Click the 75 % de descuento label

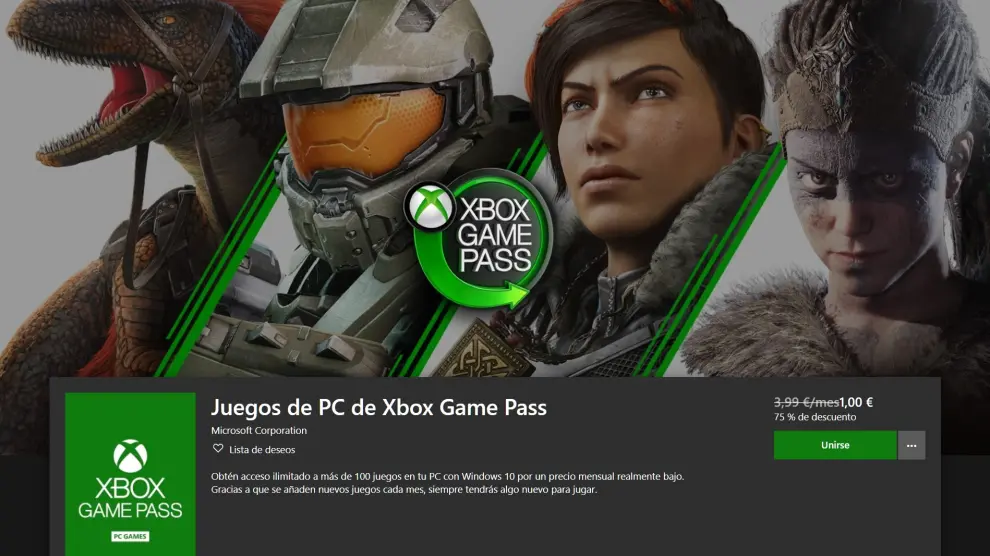tap(815, 417)
